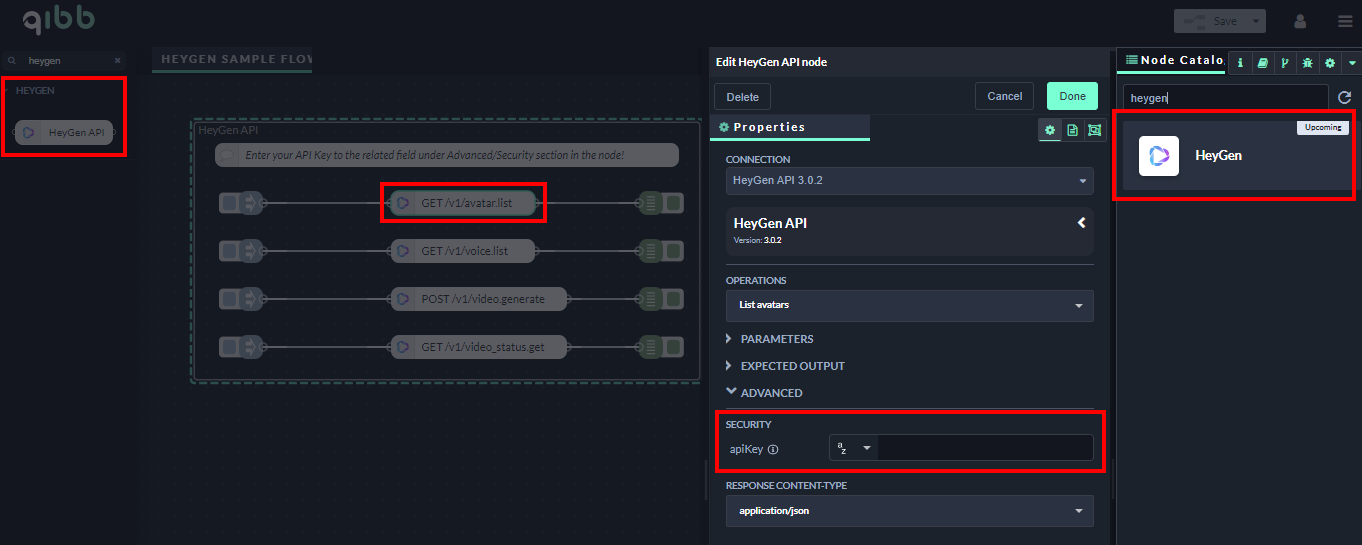Open the debug bug icon tab
This screenshot has height=545, width=1362.
click(1307, 62)
